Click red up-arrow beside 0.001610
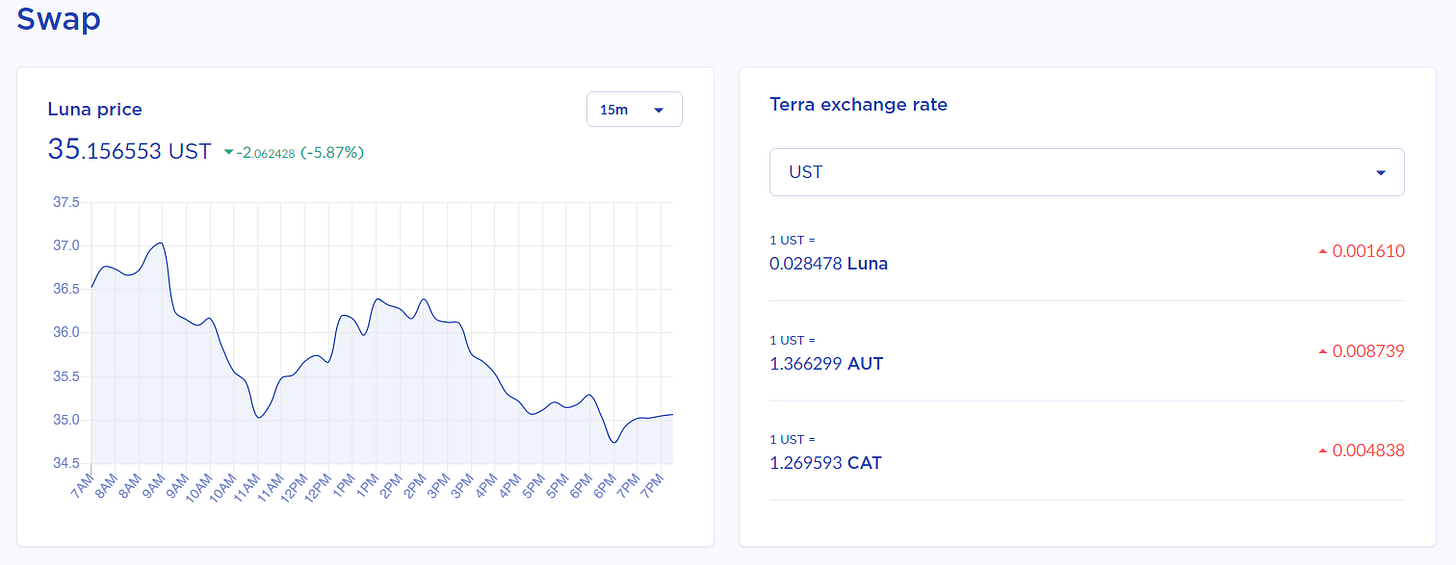 [1323, 252]
